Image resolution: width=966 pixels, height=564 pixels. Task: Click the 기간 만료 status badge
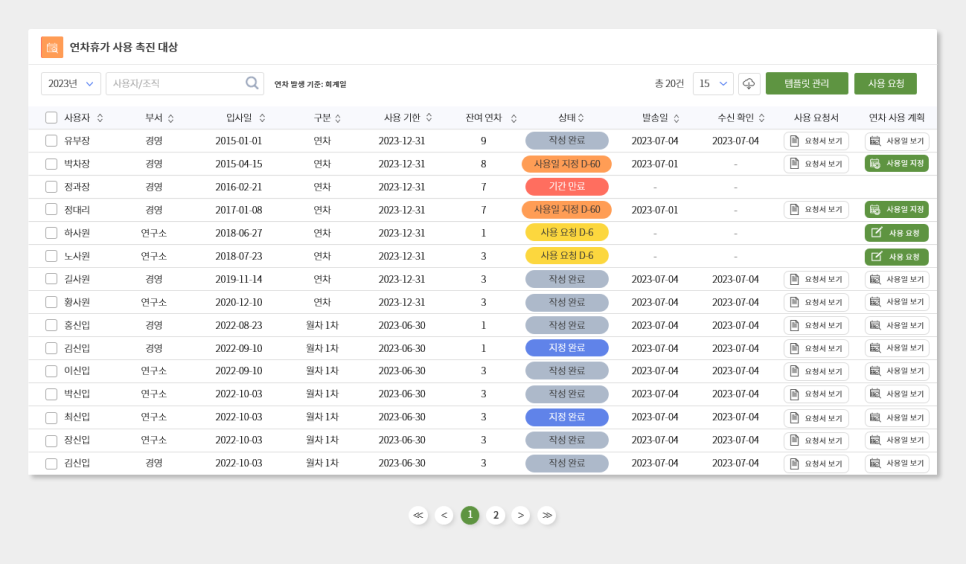[567, 186]
